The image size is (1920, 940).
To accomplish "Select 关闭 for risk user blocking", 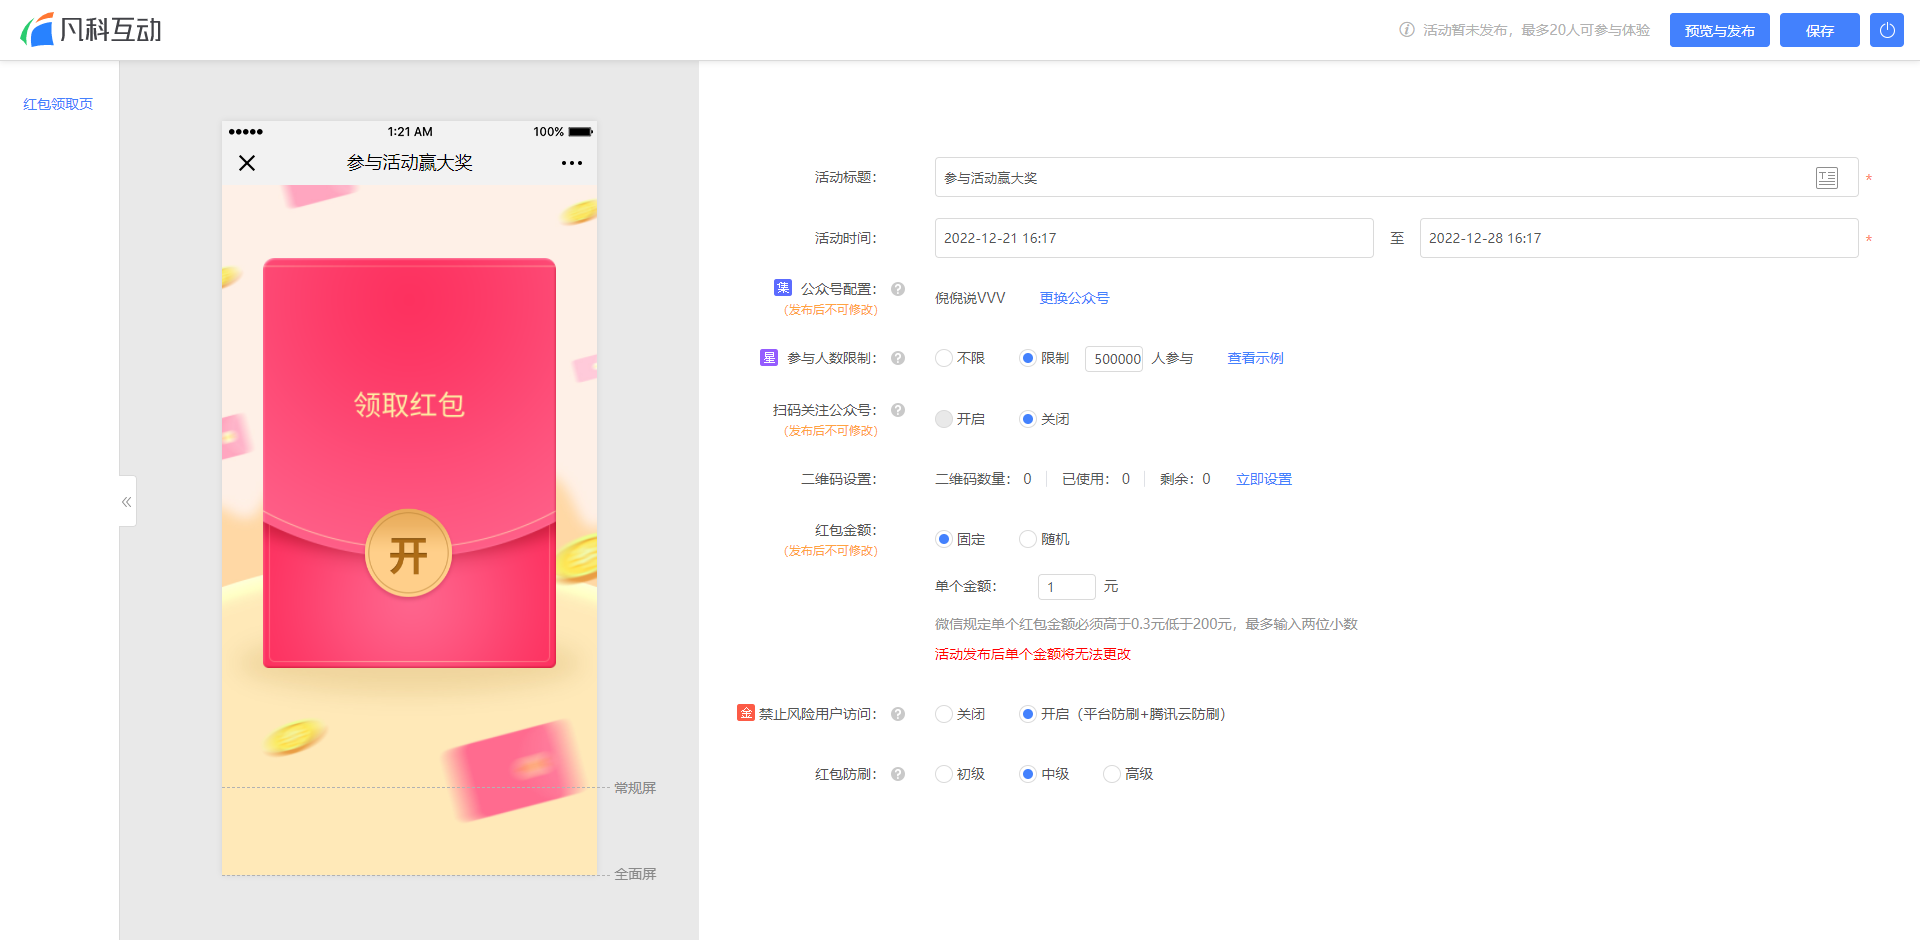I will pos(944,714).
